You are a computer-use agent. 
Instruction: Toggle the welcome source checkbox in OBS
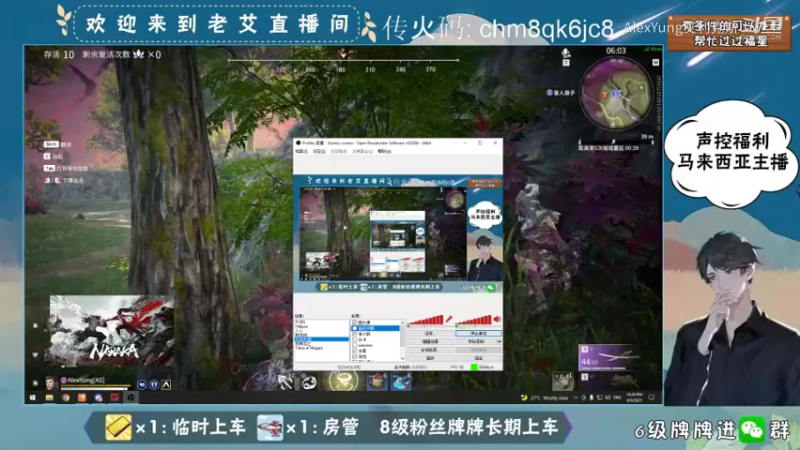click(x=355, y=345)
